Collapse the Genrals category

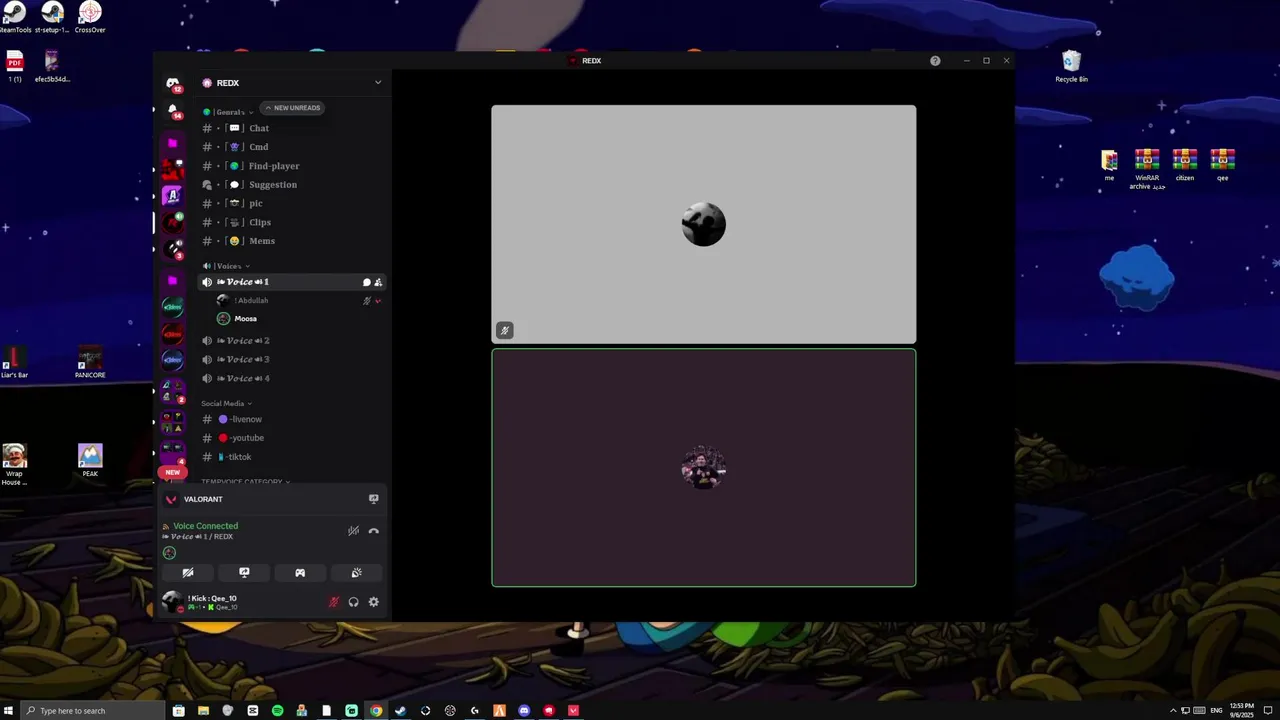point(228,112)
